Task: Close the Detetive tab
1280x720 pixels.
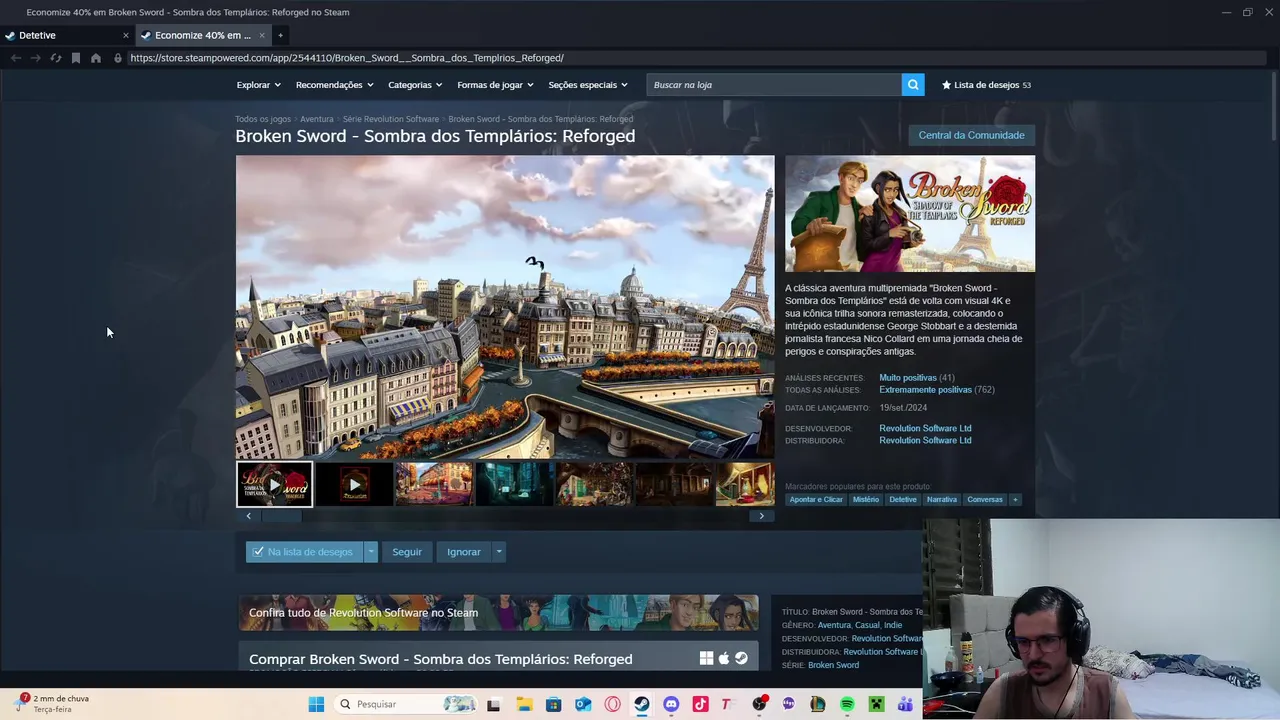Action: point(126,35)
